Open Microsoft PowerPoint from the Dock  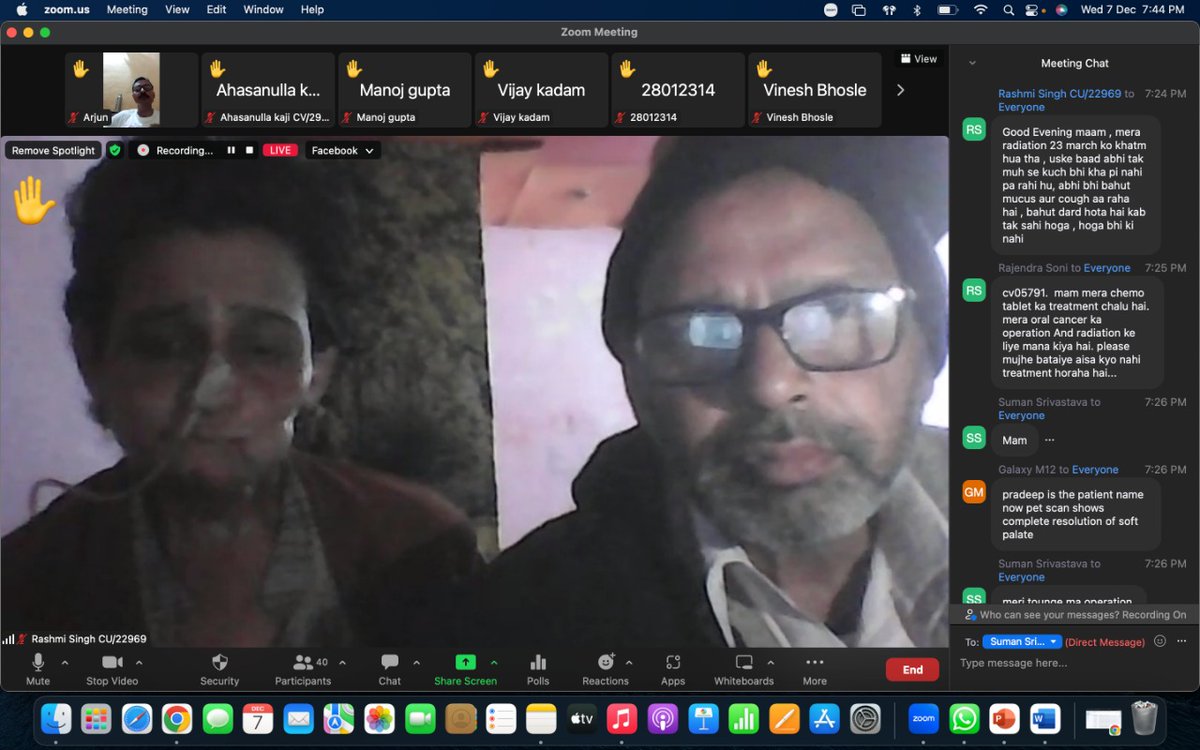click(x=1004, y=718)
